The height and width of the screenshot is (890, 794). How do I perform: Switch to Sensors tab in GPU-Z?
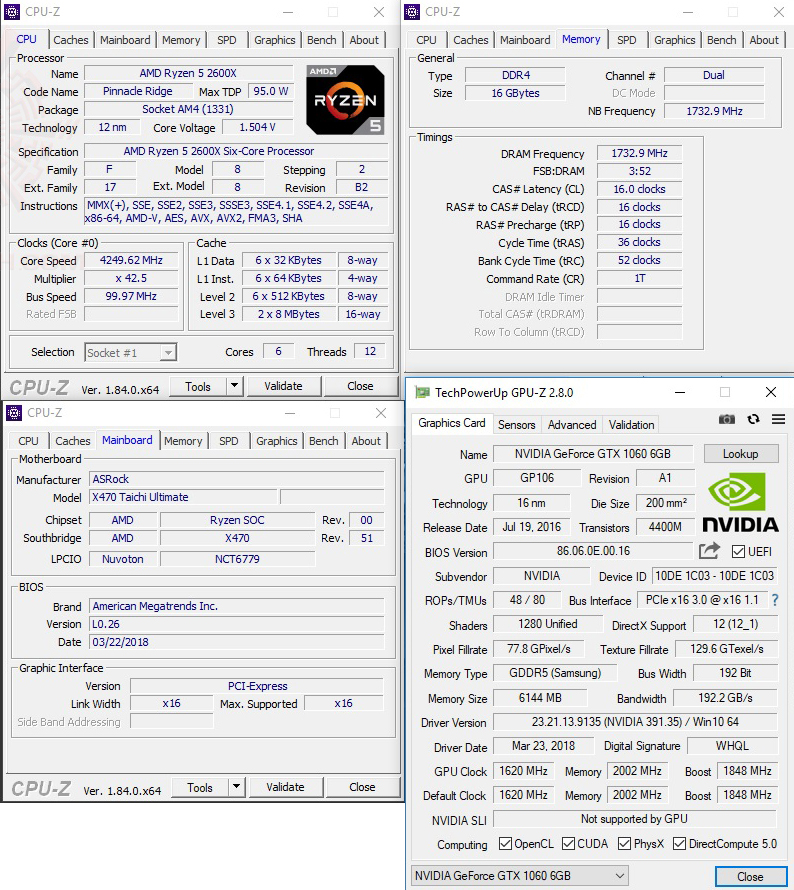516,425
